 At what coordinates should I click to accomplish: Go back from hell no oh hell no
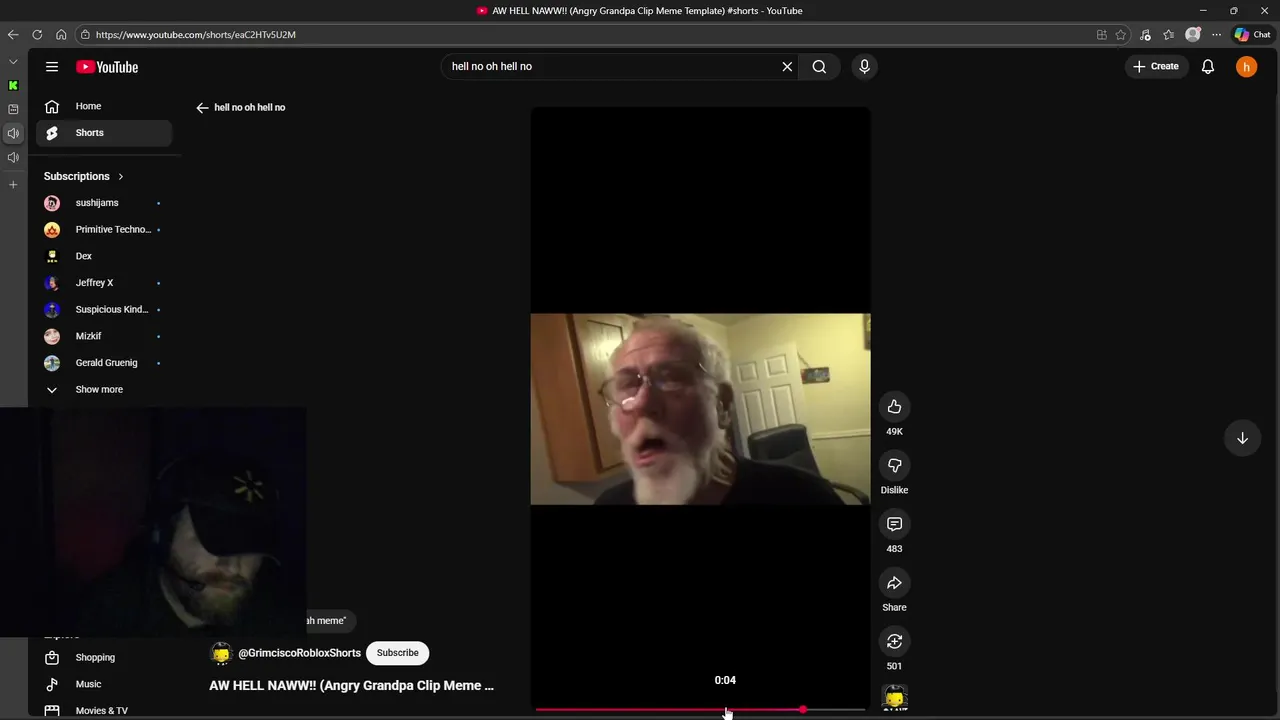click(x=202, y=107)
